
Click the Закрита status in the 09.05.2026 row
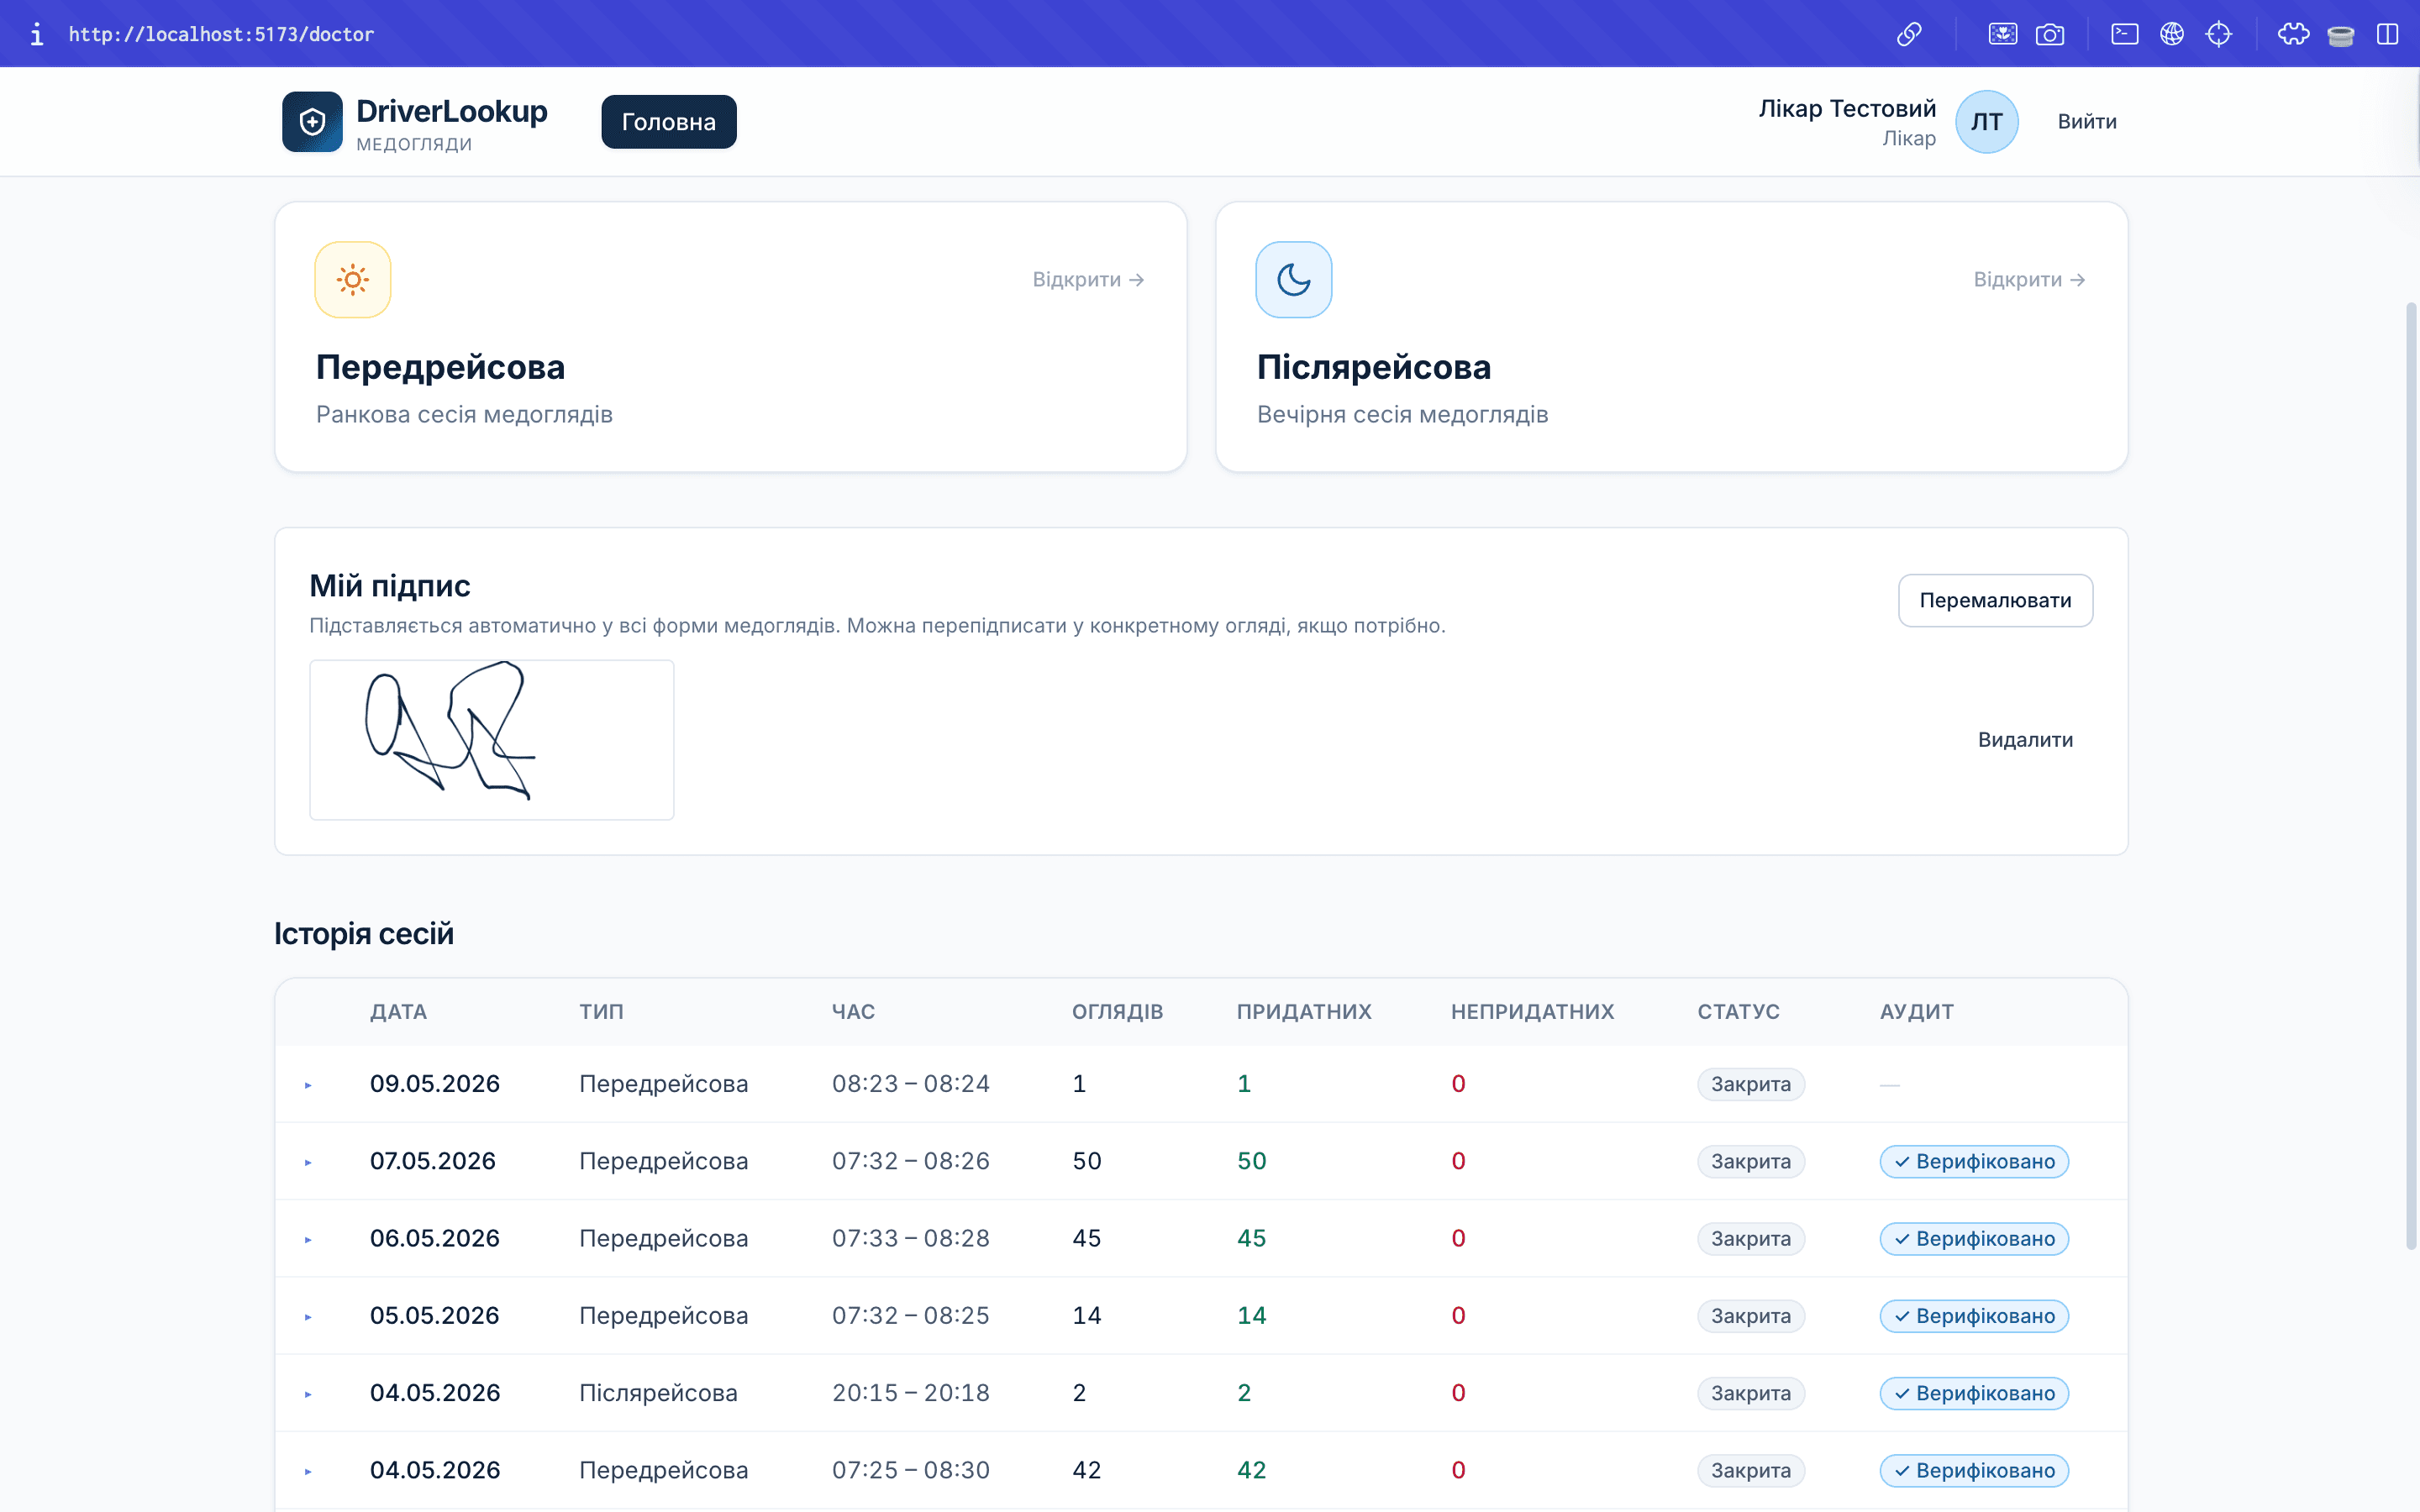1750,1084
